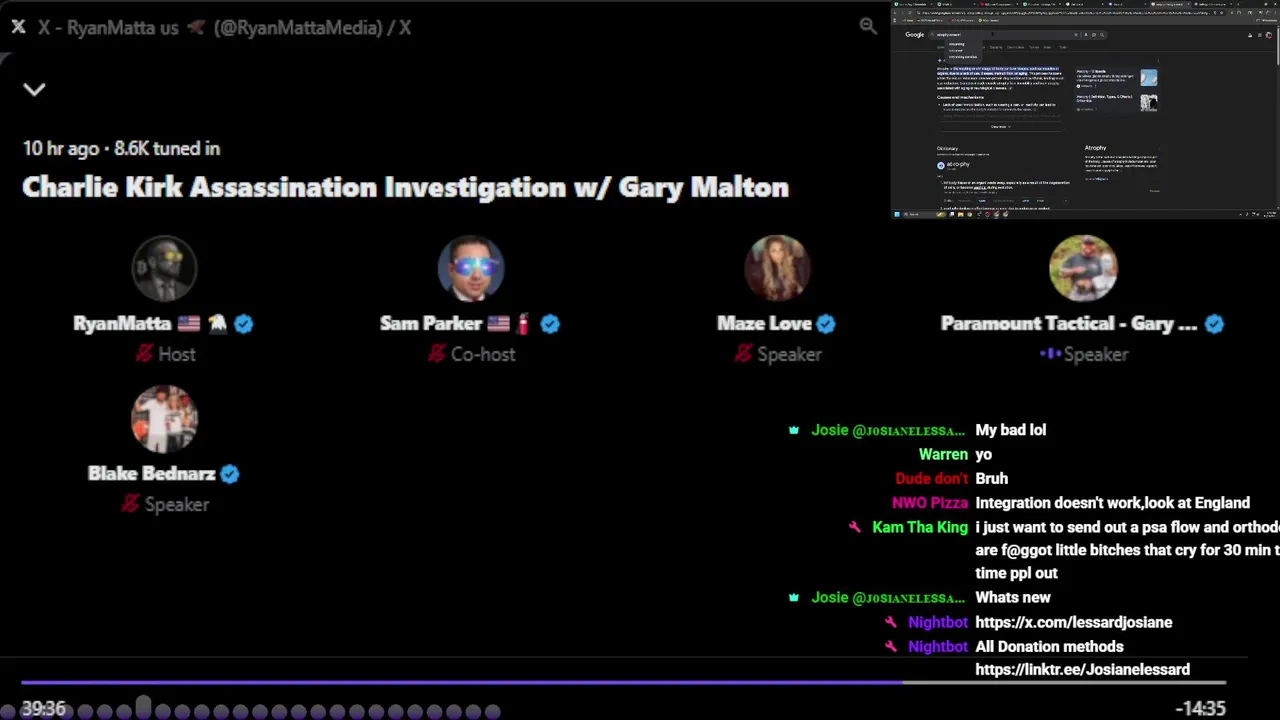1280x720 pixels.
Task: Open Paramount Tactical's speaker avatar
Action: 1083,268
